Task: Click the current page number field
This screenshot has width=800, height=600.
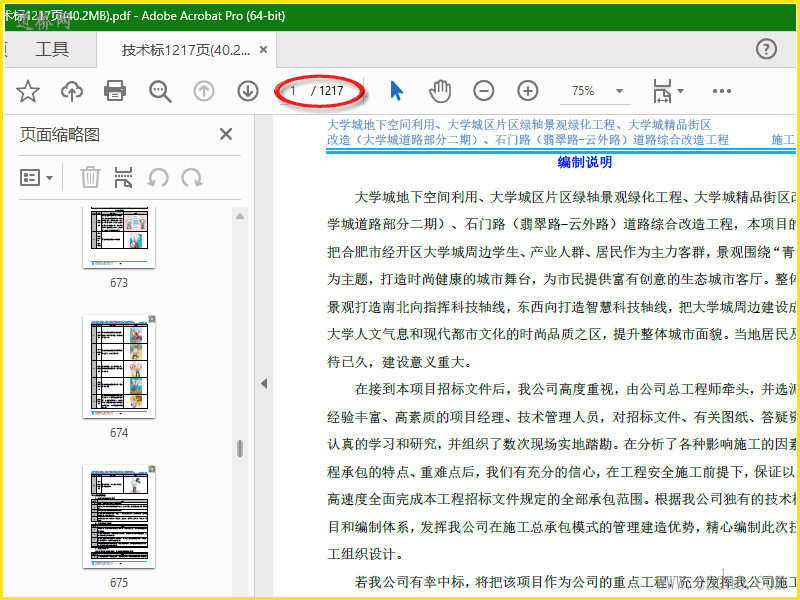Action: (x=293, y=91)
